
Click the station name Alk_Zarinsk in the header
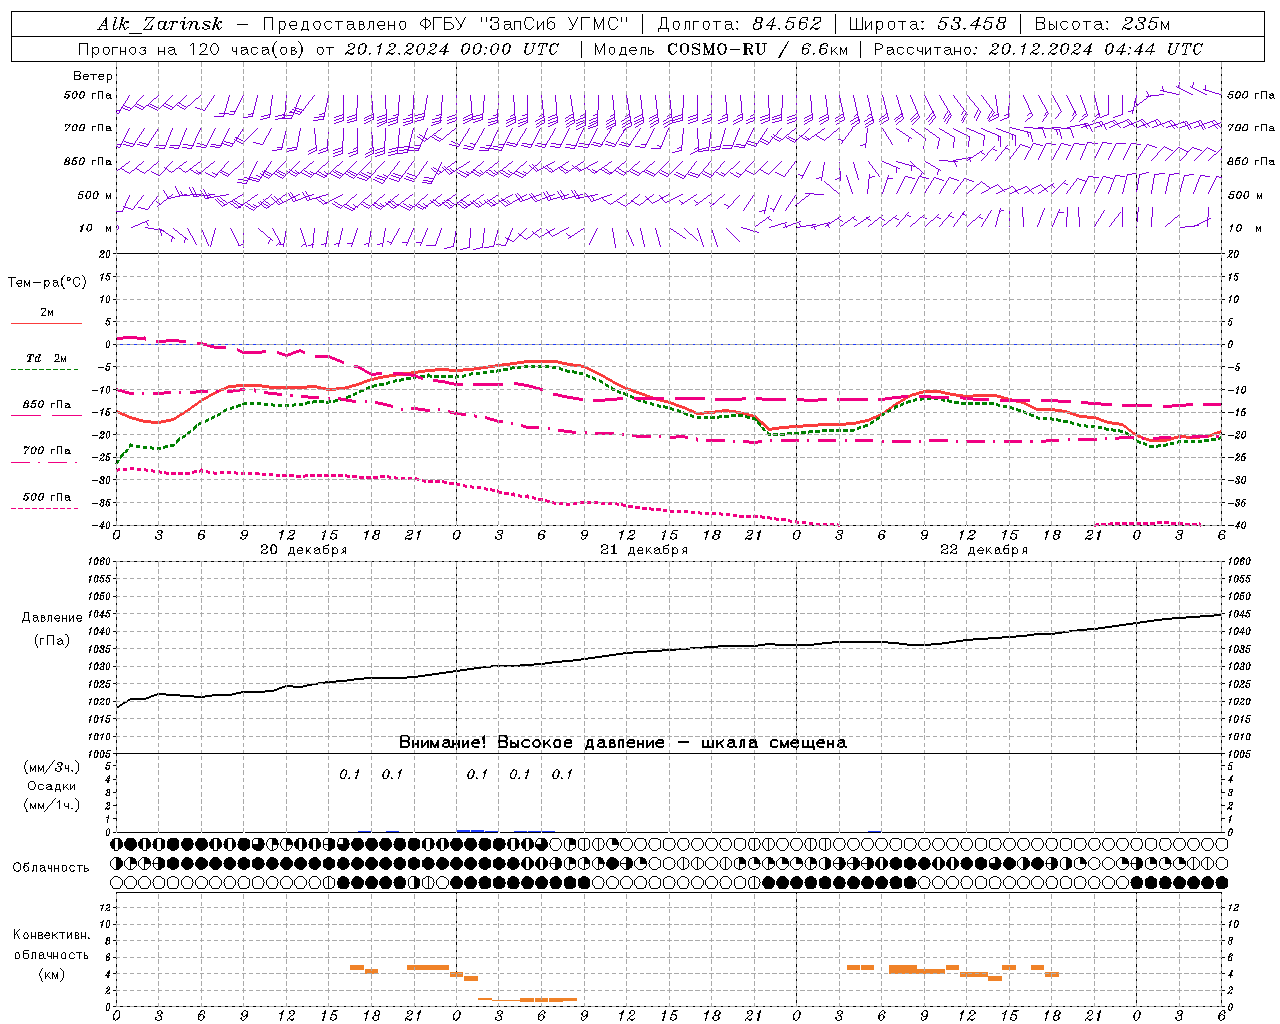(160, 24)
